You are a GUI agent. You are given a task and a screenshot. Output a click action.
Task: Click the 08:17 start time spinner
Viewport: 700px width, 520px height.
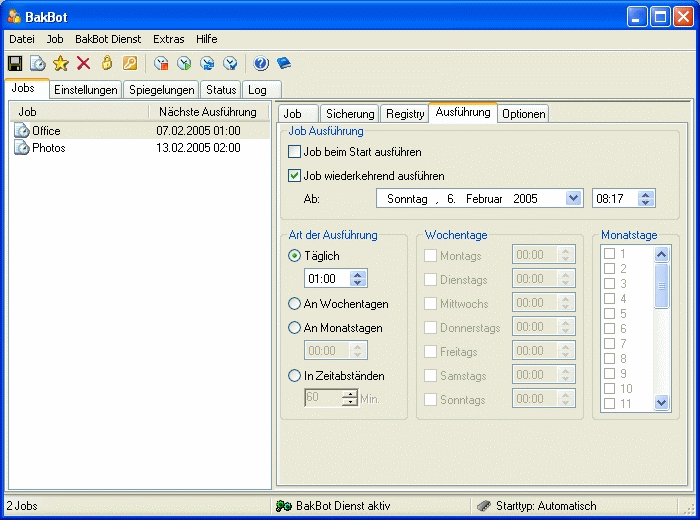pos(646,198)
